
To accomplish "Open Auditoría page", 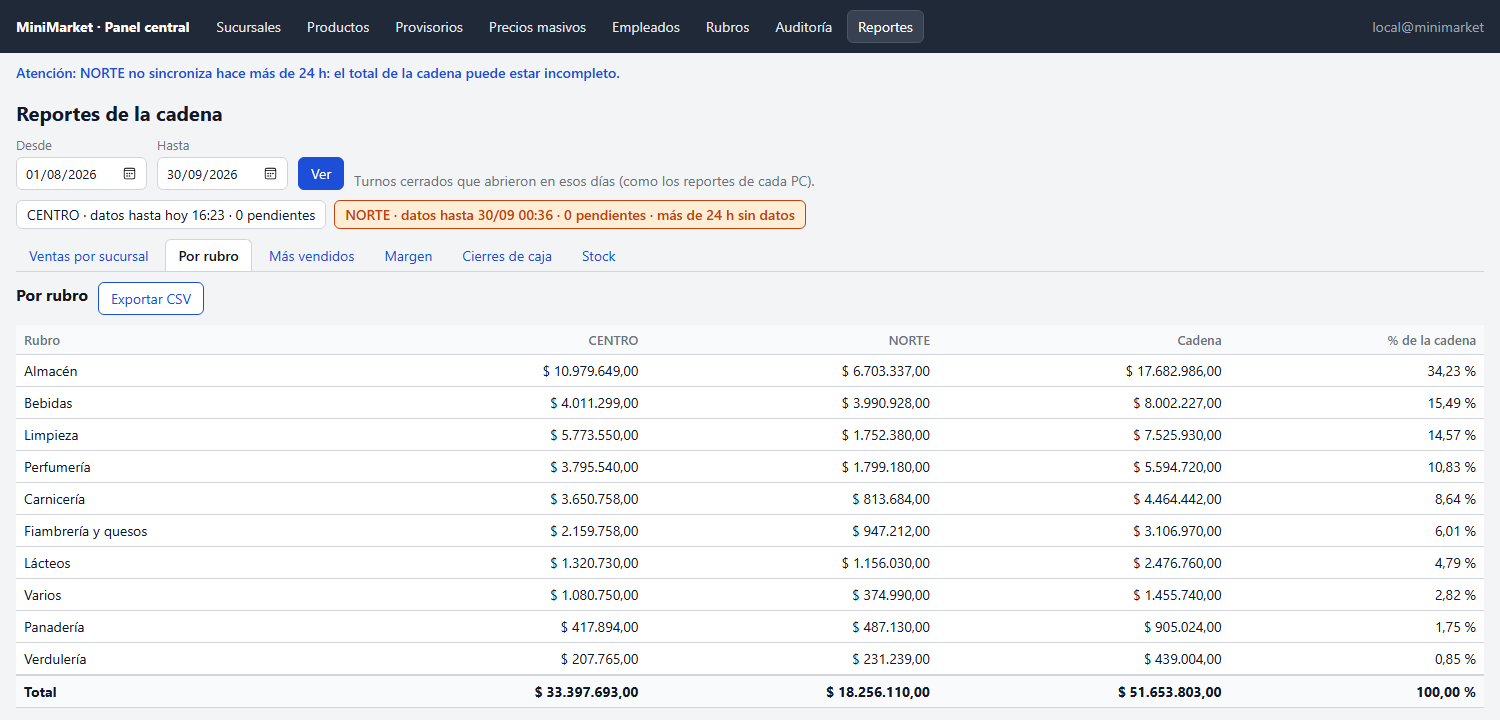I will click(804, 27).
